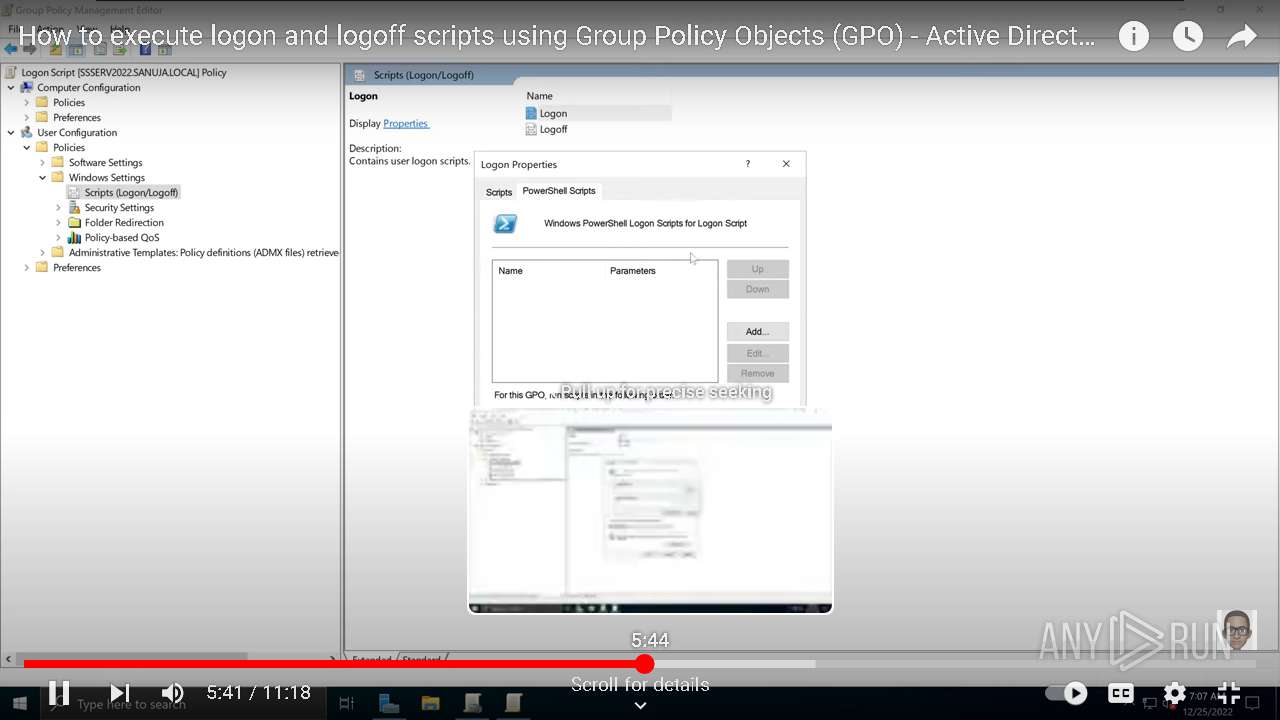
Task: Click the Windows Start button in taskbar
Action: point(19,704)
